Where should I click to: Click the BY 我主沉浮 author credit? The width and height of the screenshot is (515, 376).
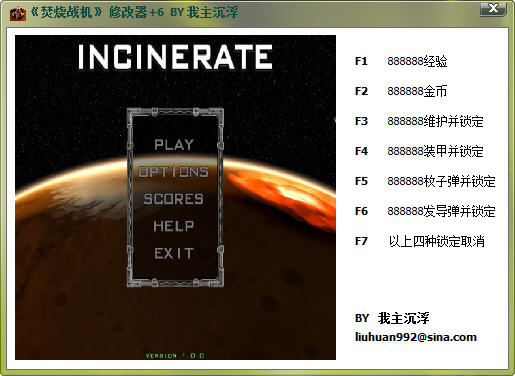pyautogui.click(x=392, y=318)
